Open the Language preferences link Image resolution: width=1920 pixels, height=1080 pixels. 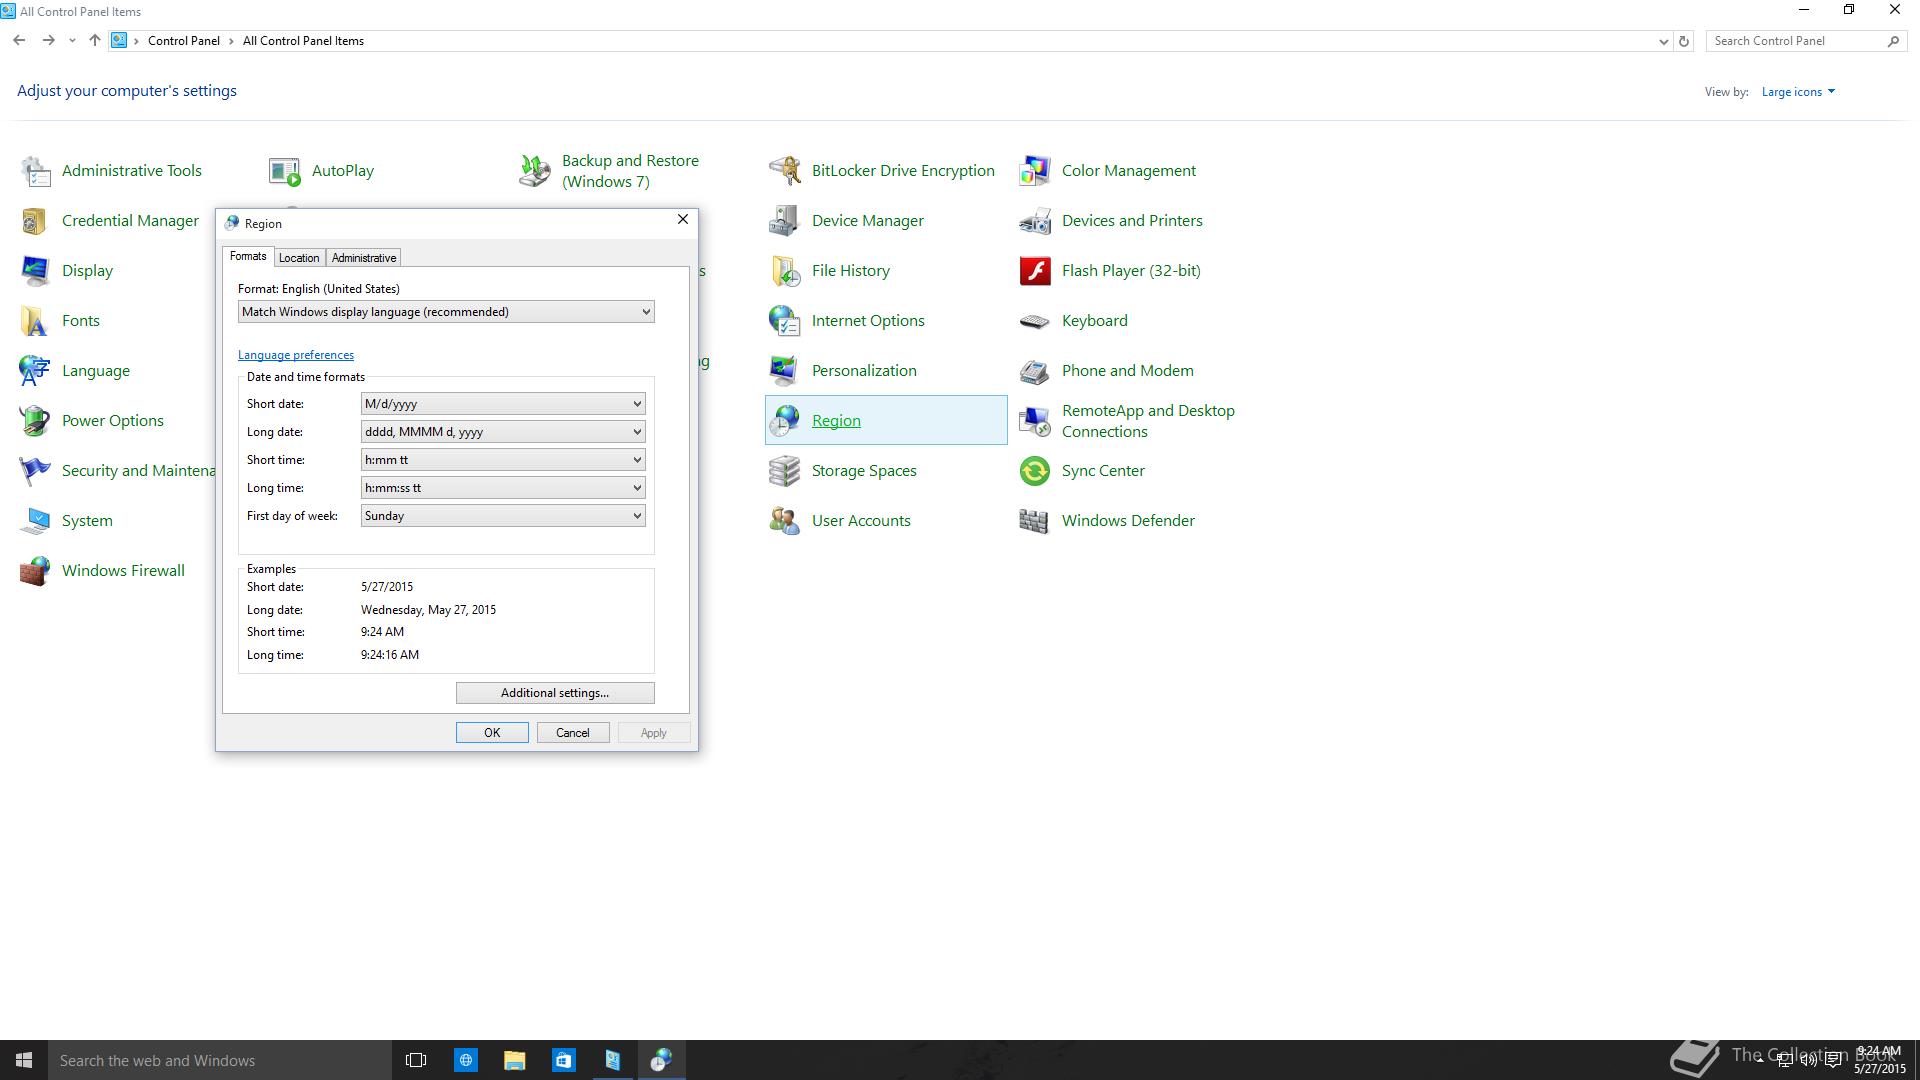pyautogui.click(x=296, y=355)
